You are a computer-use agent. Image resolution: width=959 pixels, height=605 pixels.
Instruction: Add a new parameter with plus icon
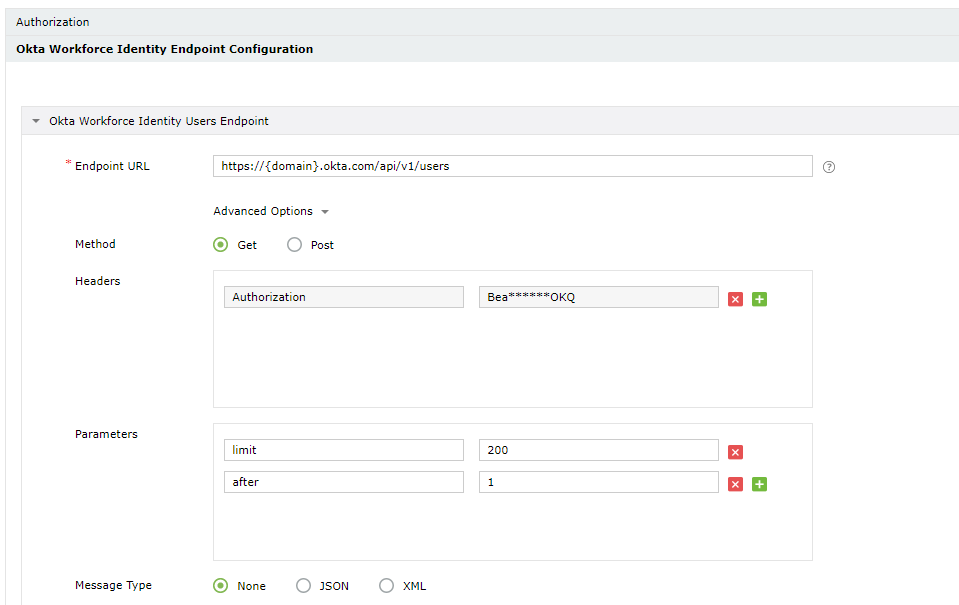tap(759, 484)
